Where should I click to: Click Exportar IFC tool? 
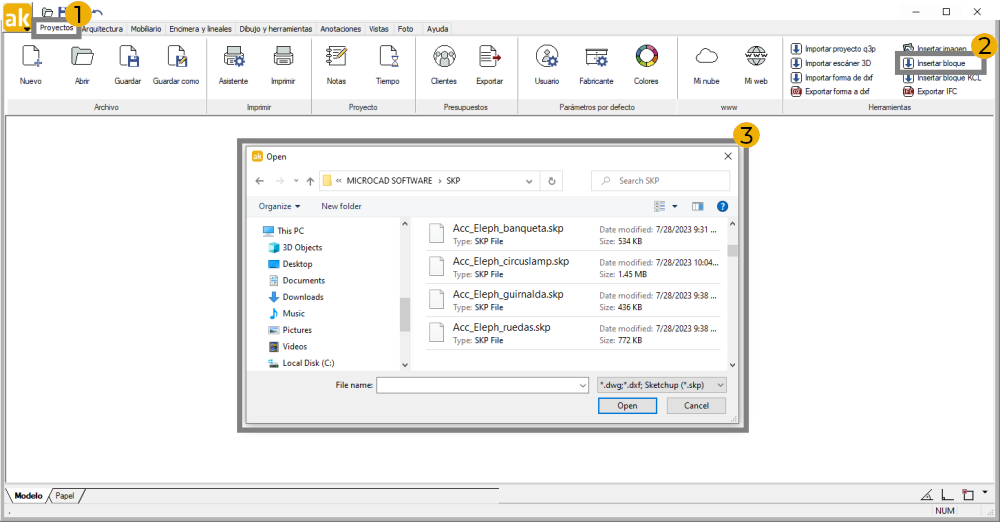coord(930,91)
